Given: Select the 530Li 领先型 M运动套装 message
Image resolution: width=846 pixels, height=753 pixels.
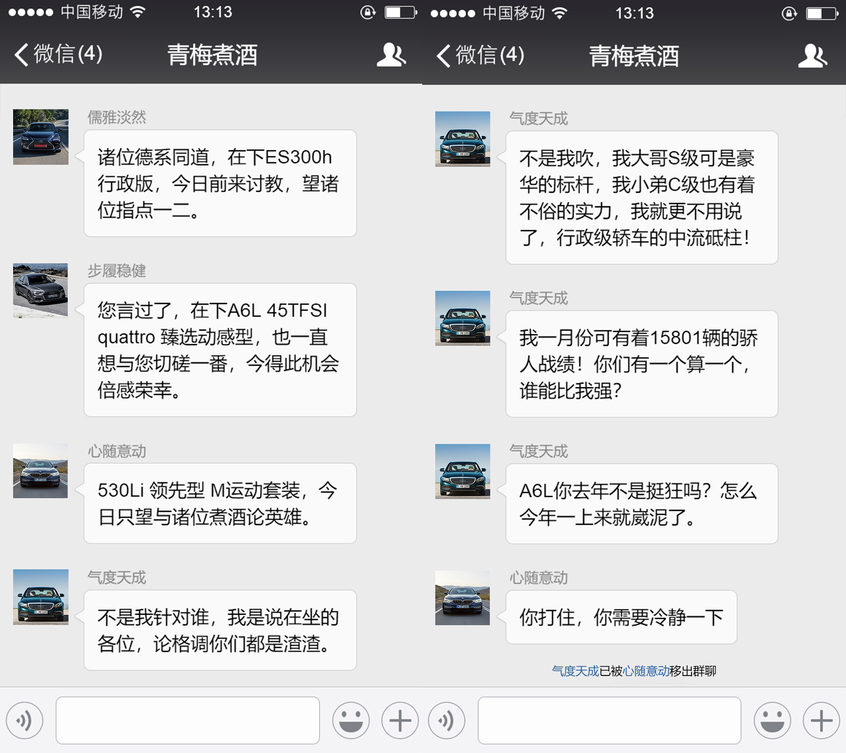Looking at the screenshot, I should [x=220, y=503].
